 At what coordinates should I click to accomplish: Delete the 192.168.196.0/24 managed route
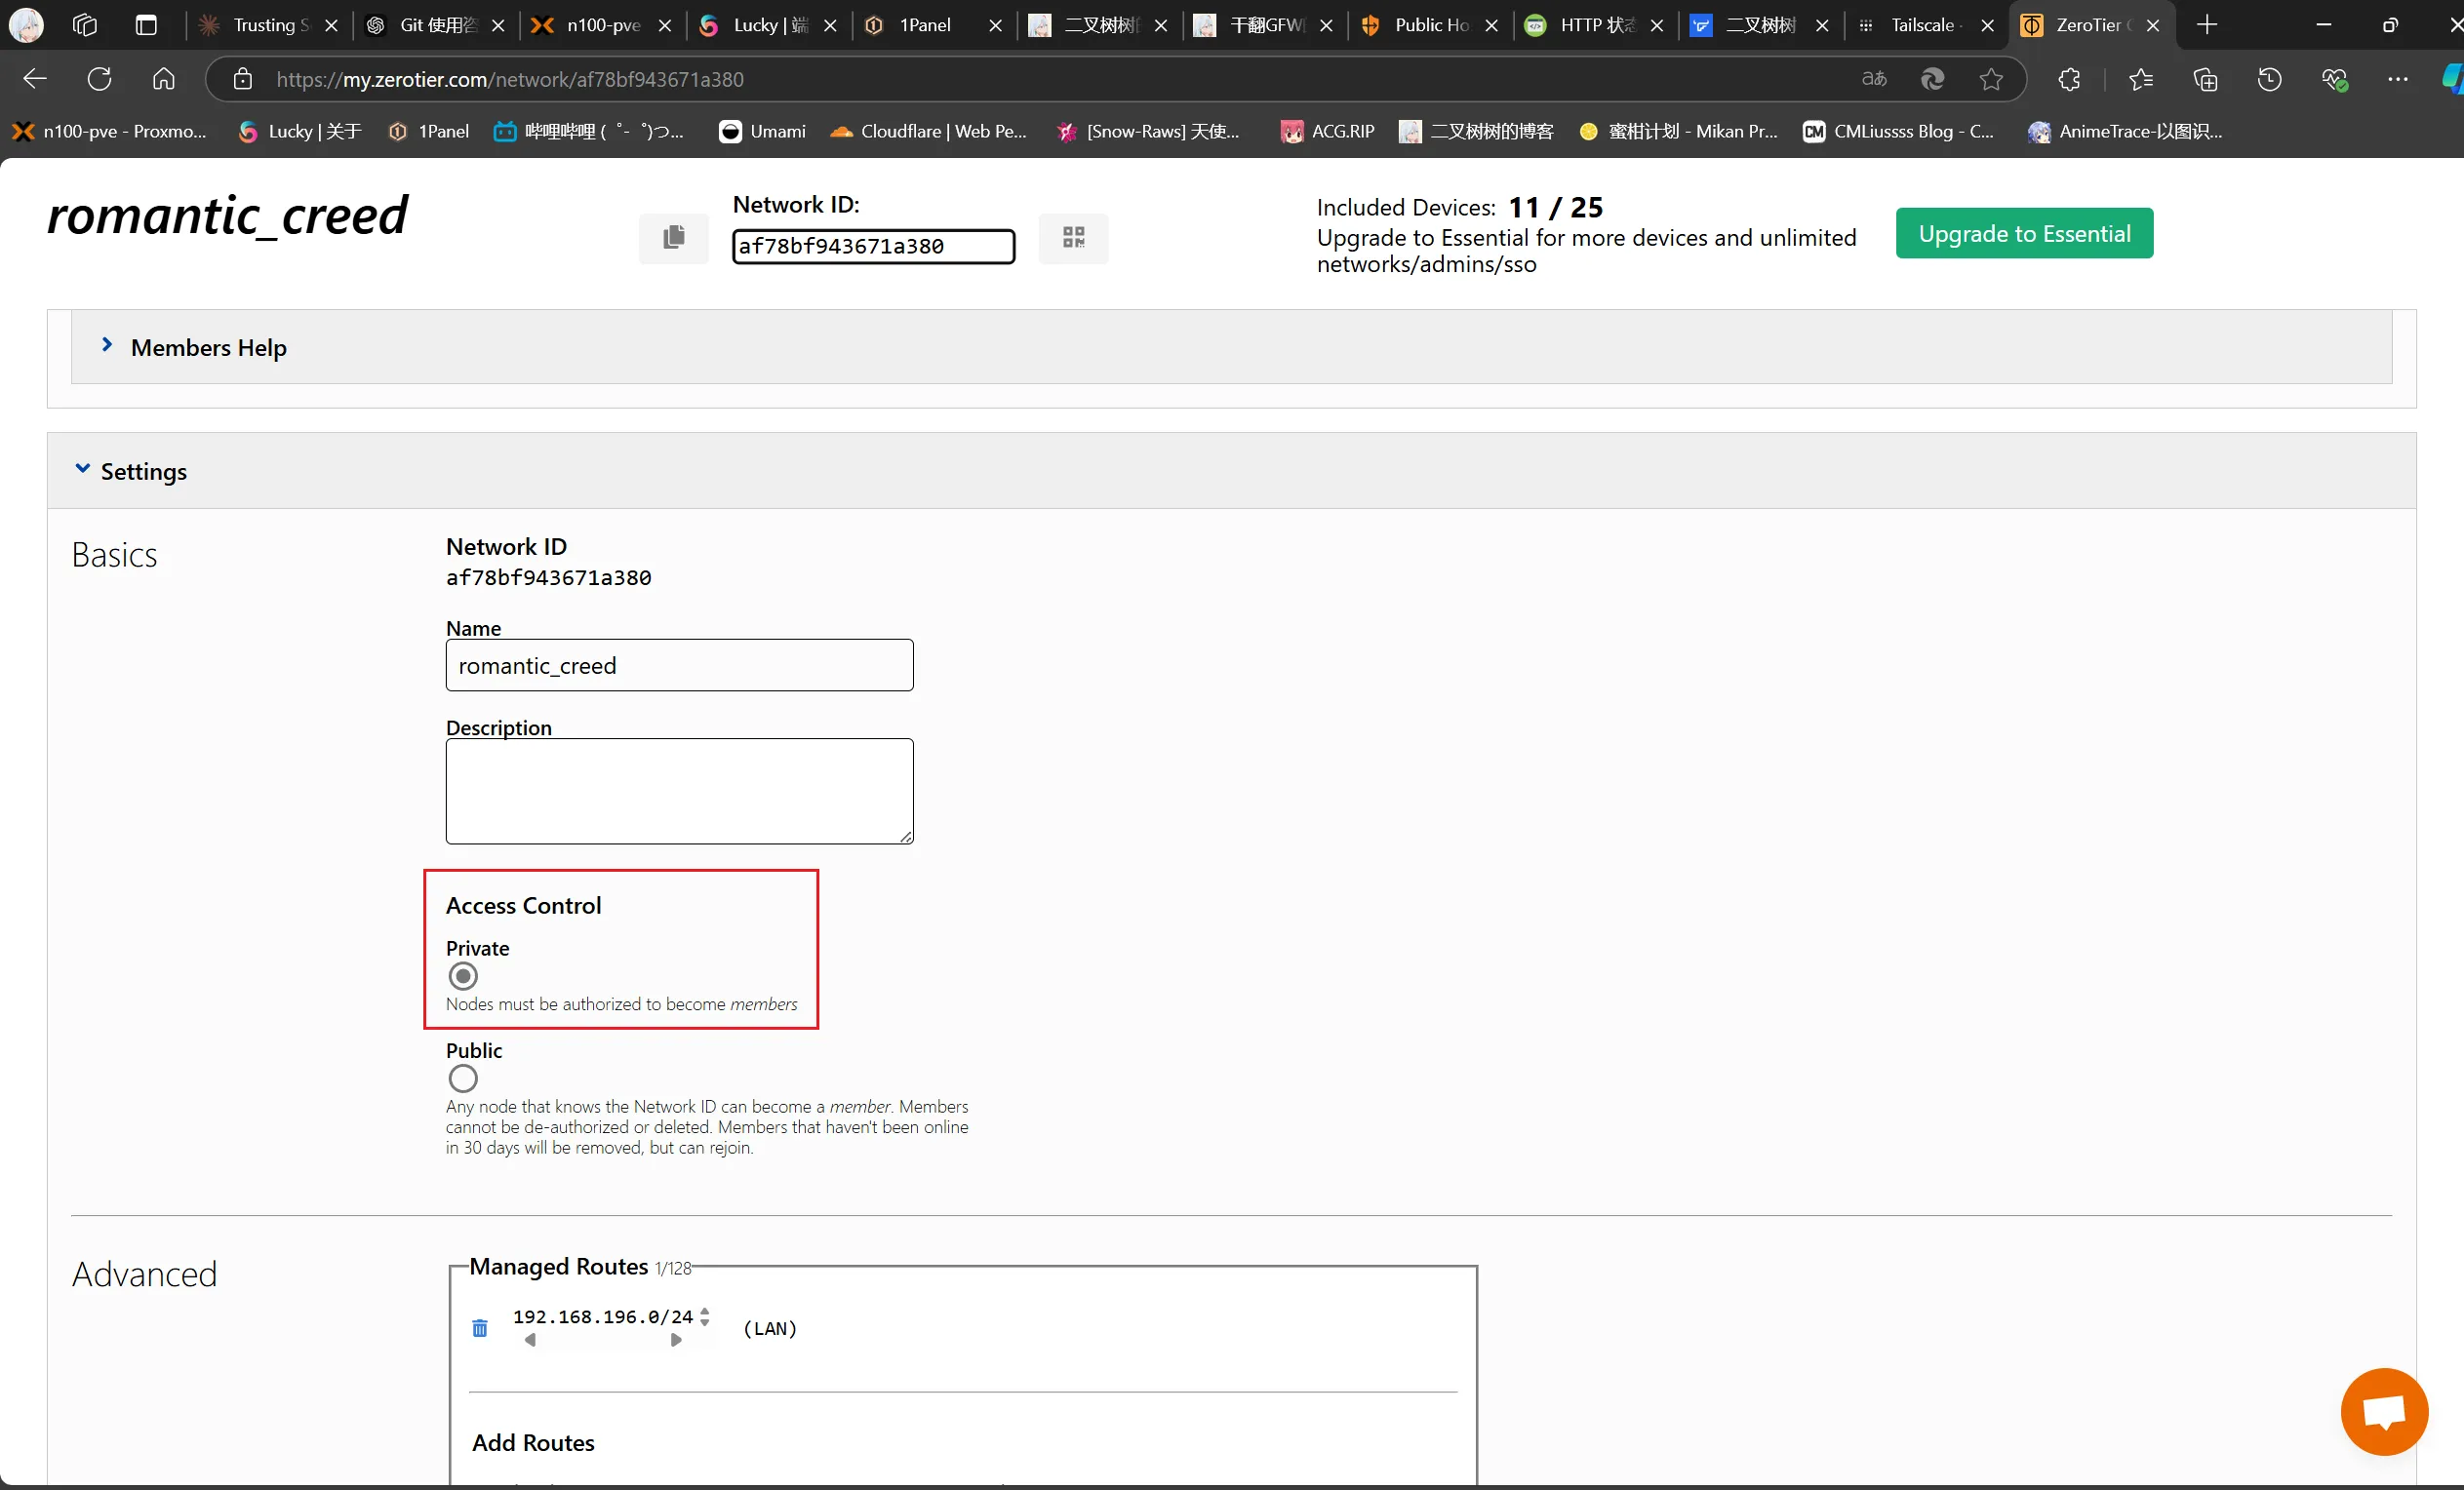[480, 1328]
